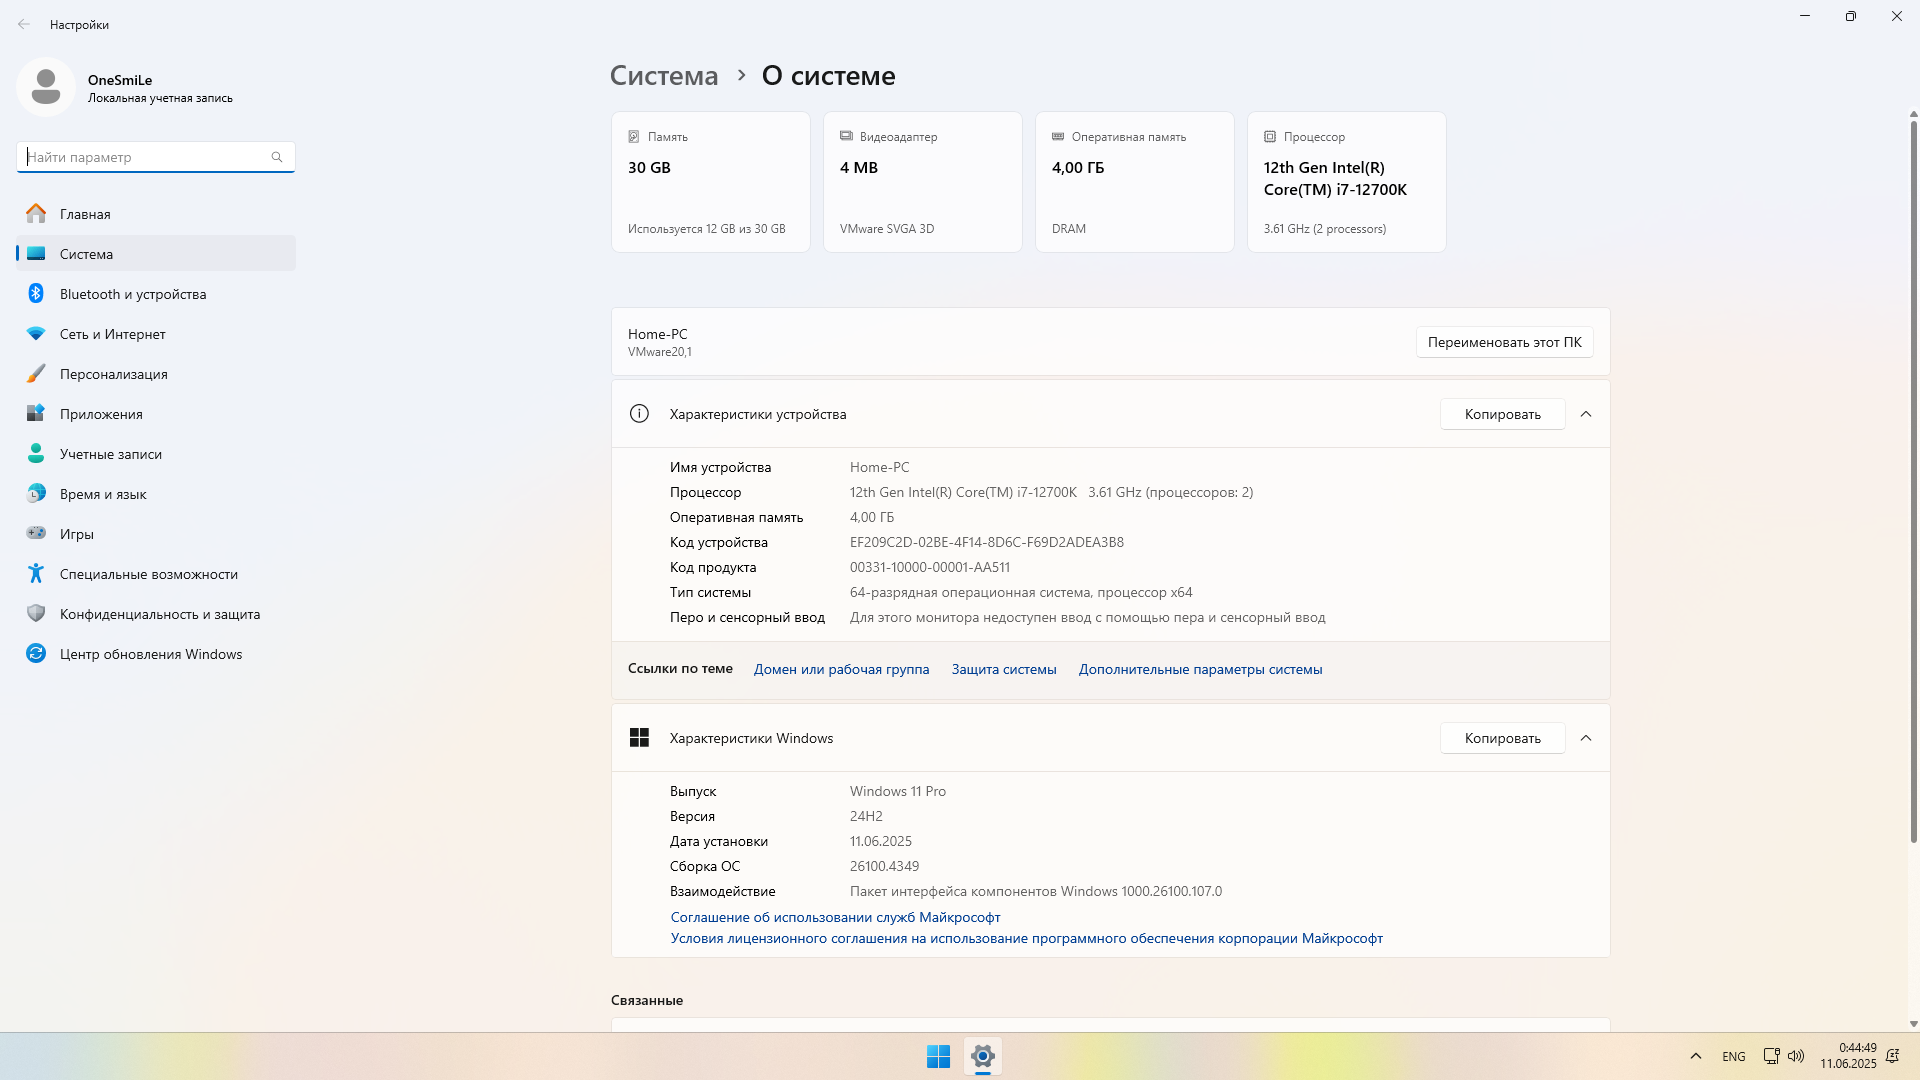This screenshot has height=1080, width=1920.
Task: Click Система in the breadcrumb
Action: click(663, 75)
